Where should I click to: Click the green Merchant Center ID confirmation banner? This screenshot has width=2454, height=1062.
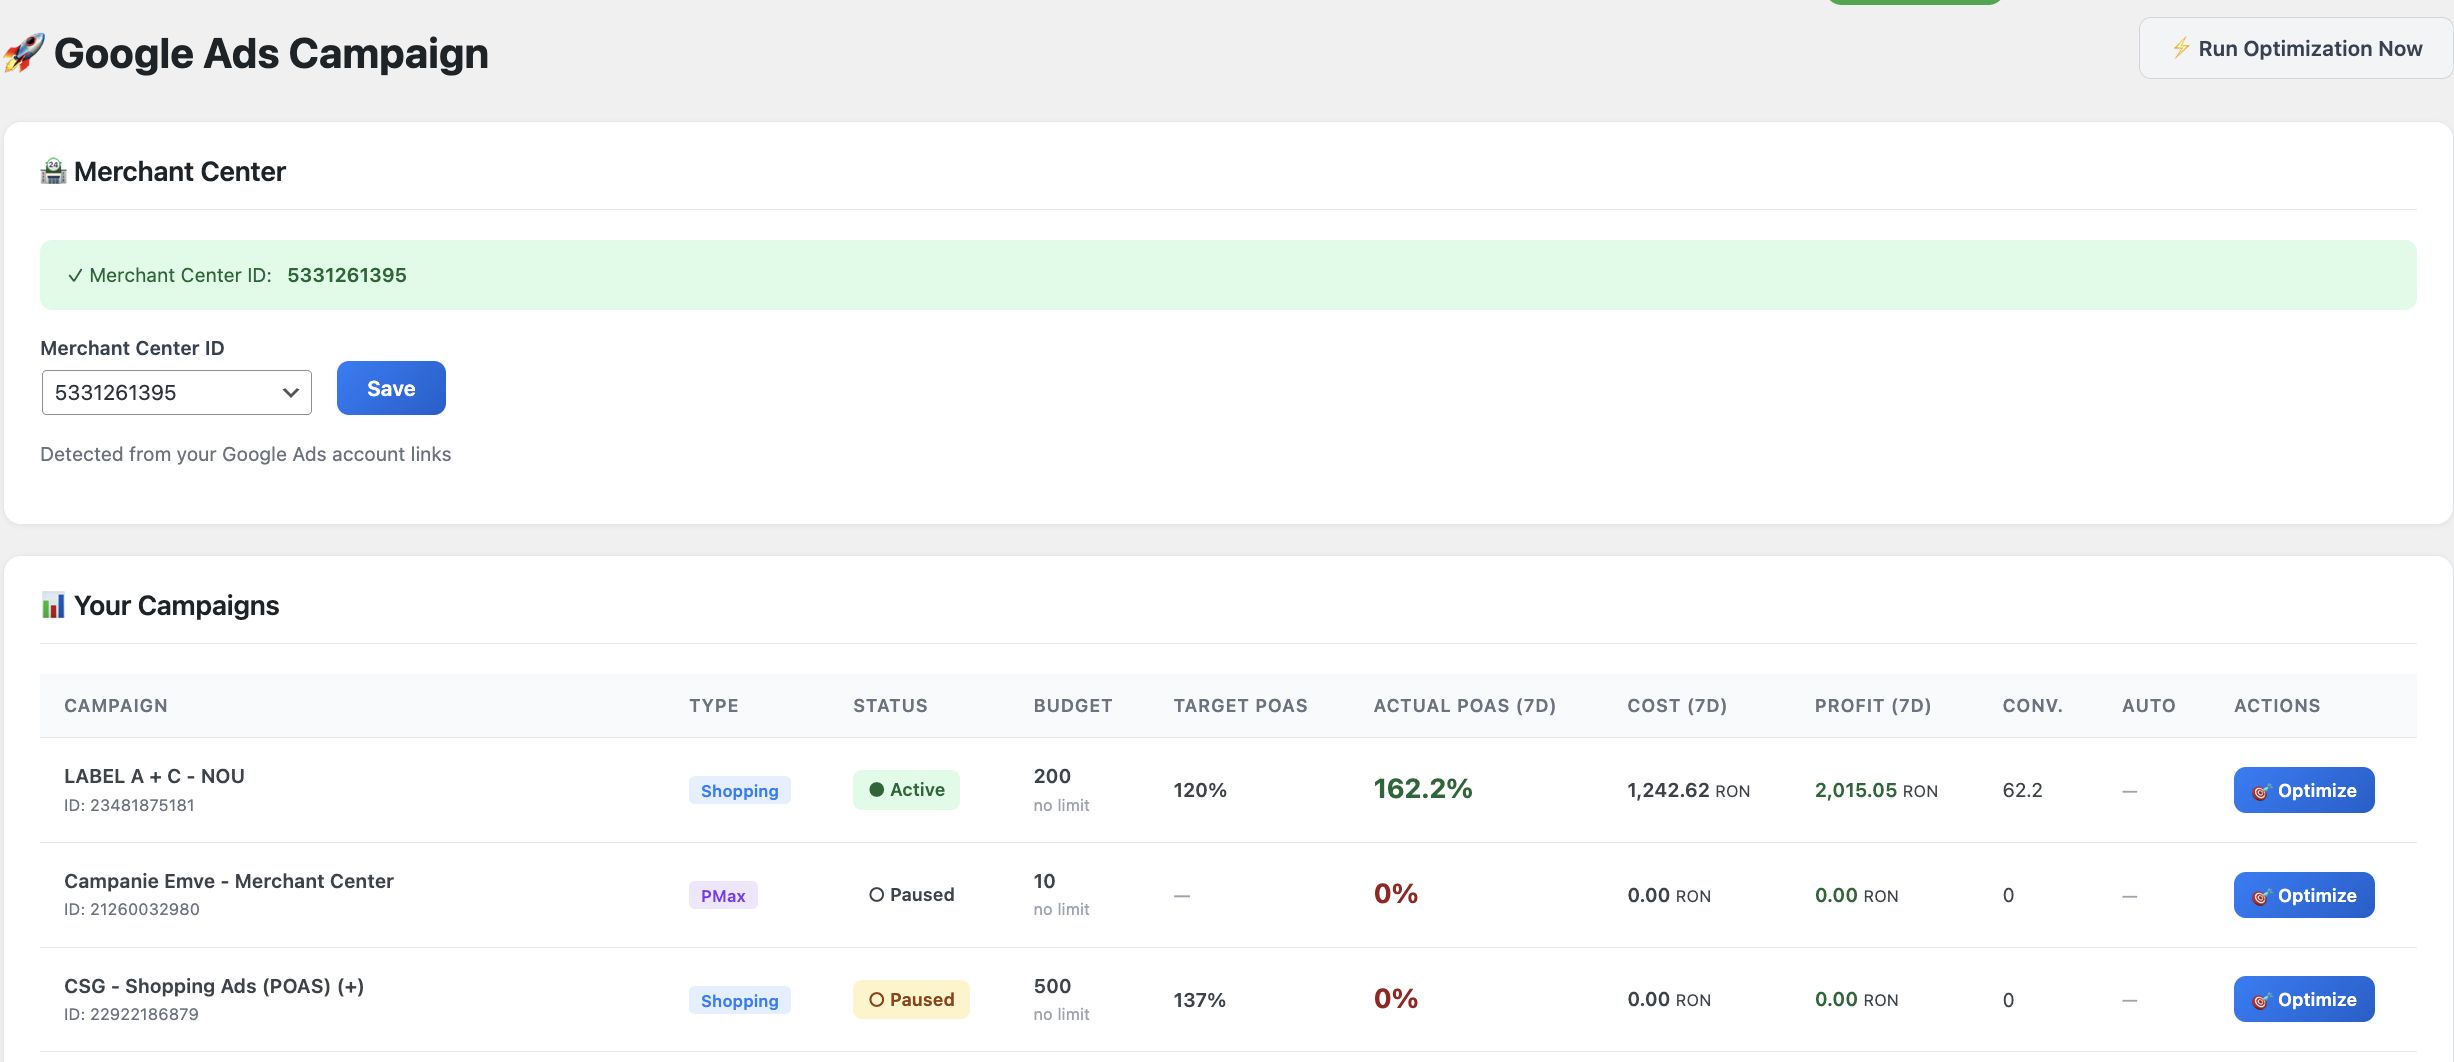[x=1227, y=275]
